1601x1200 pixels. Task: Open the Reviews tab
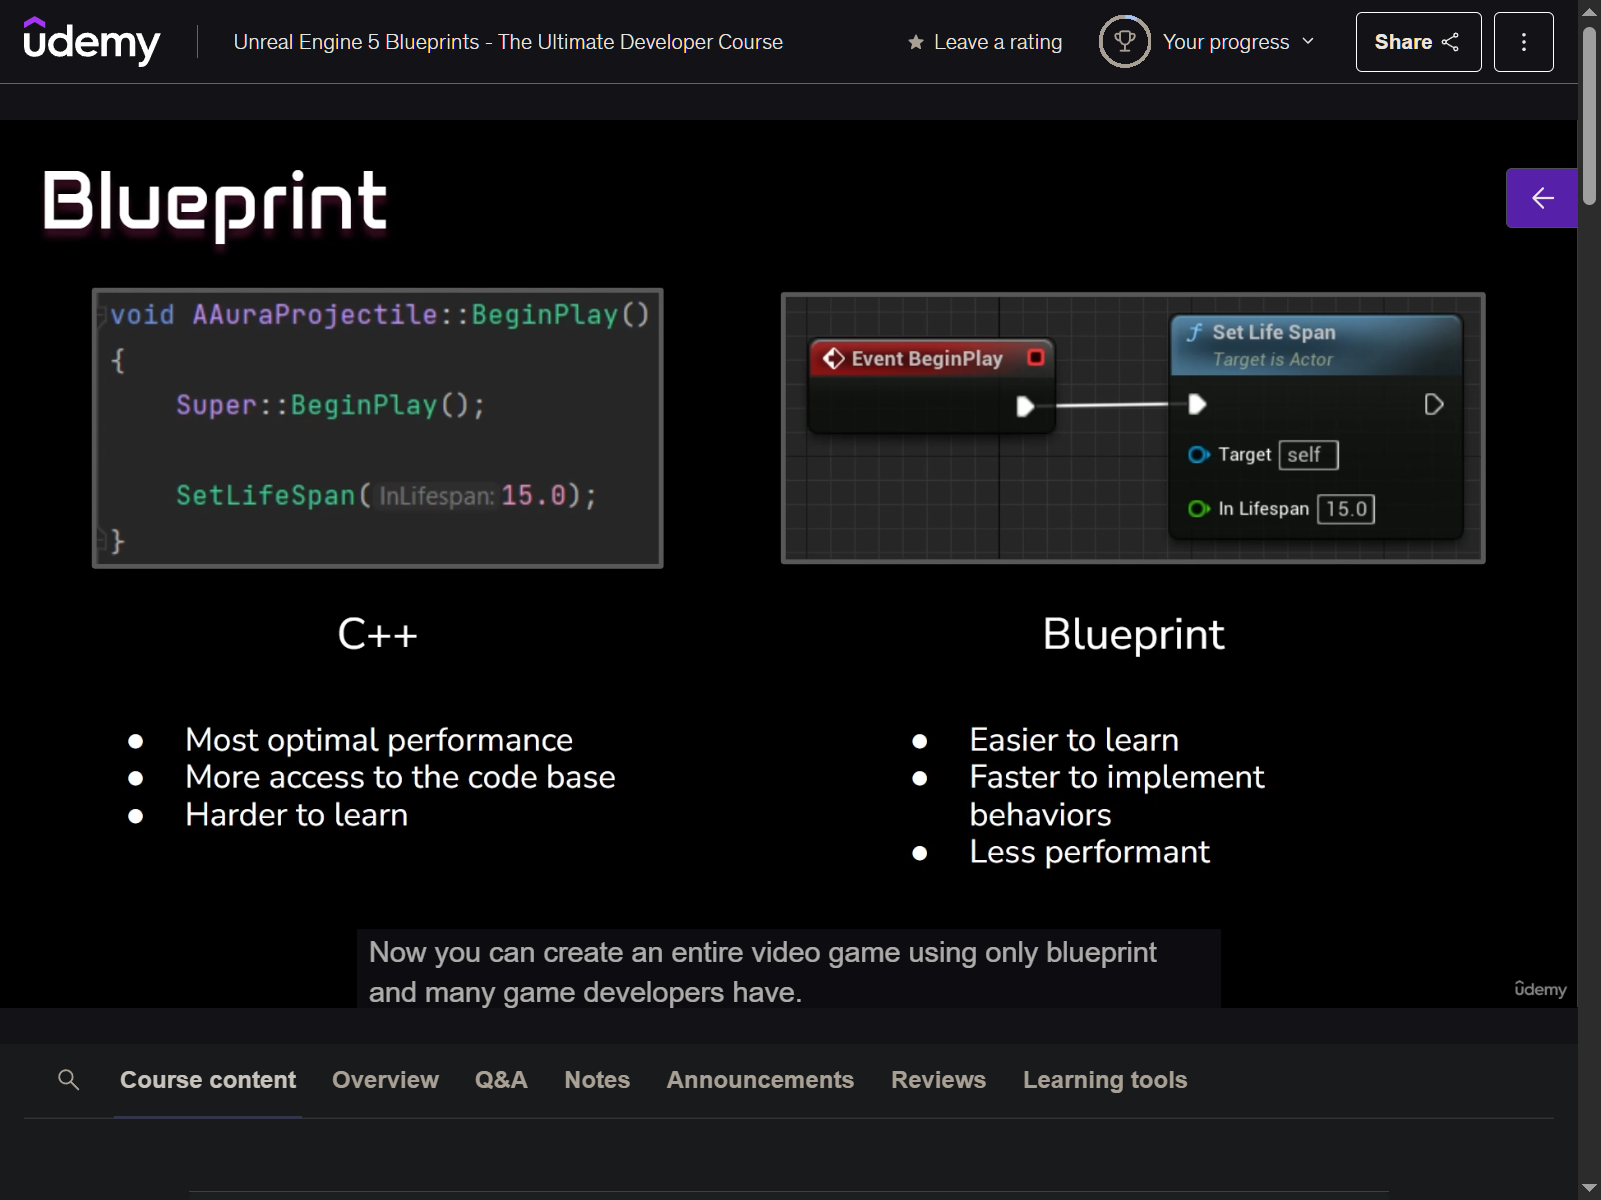coord(938,1080)
